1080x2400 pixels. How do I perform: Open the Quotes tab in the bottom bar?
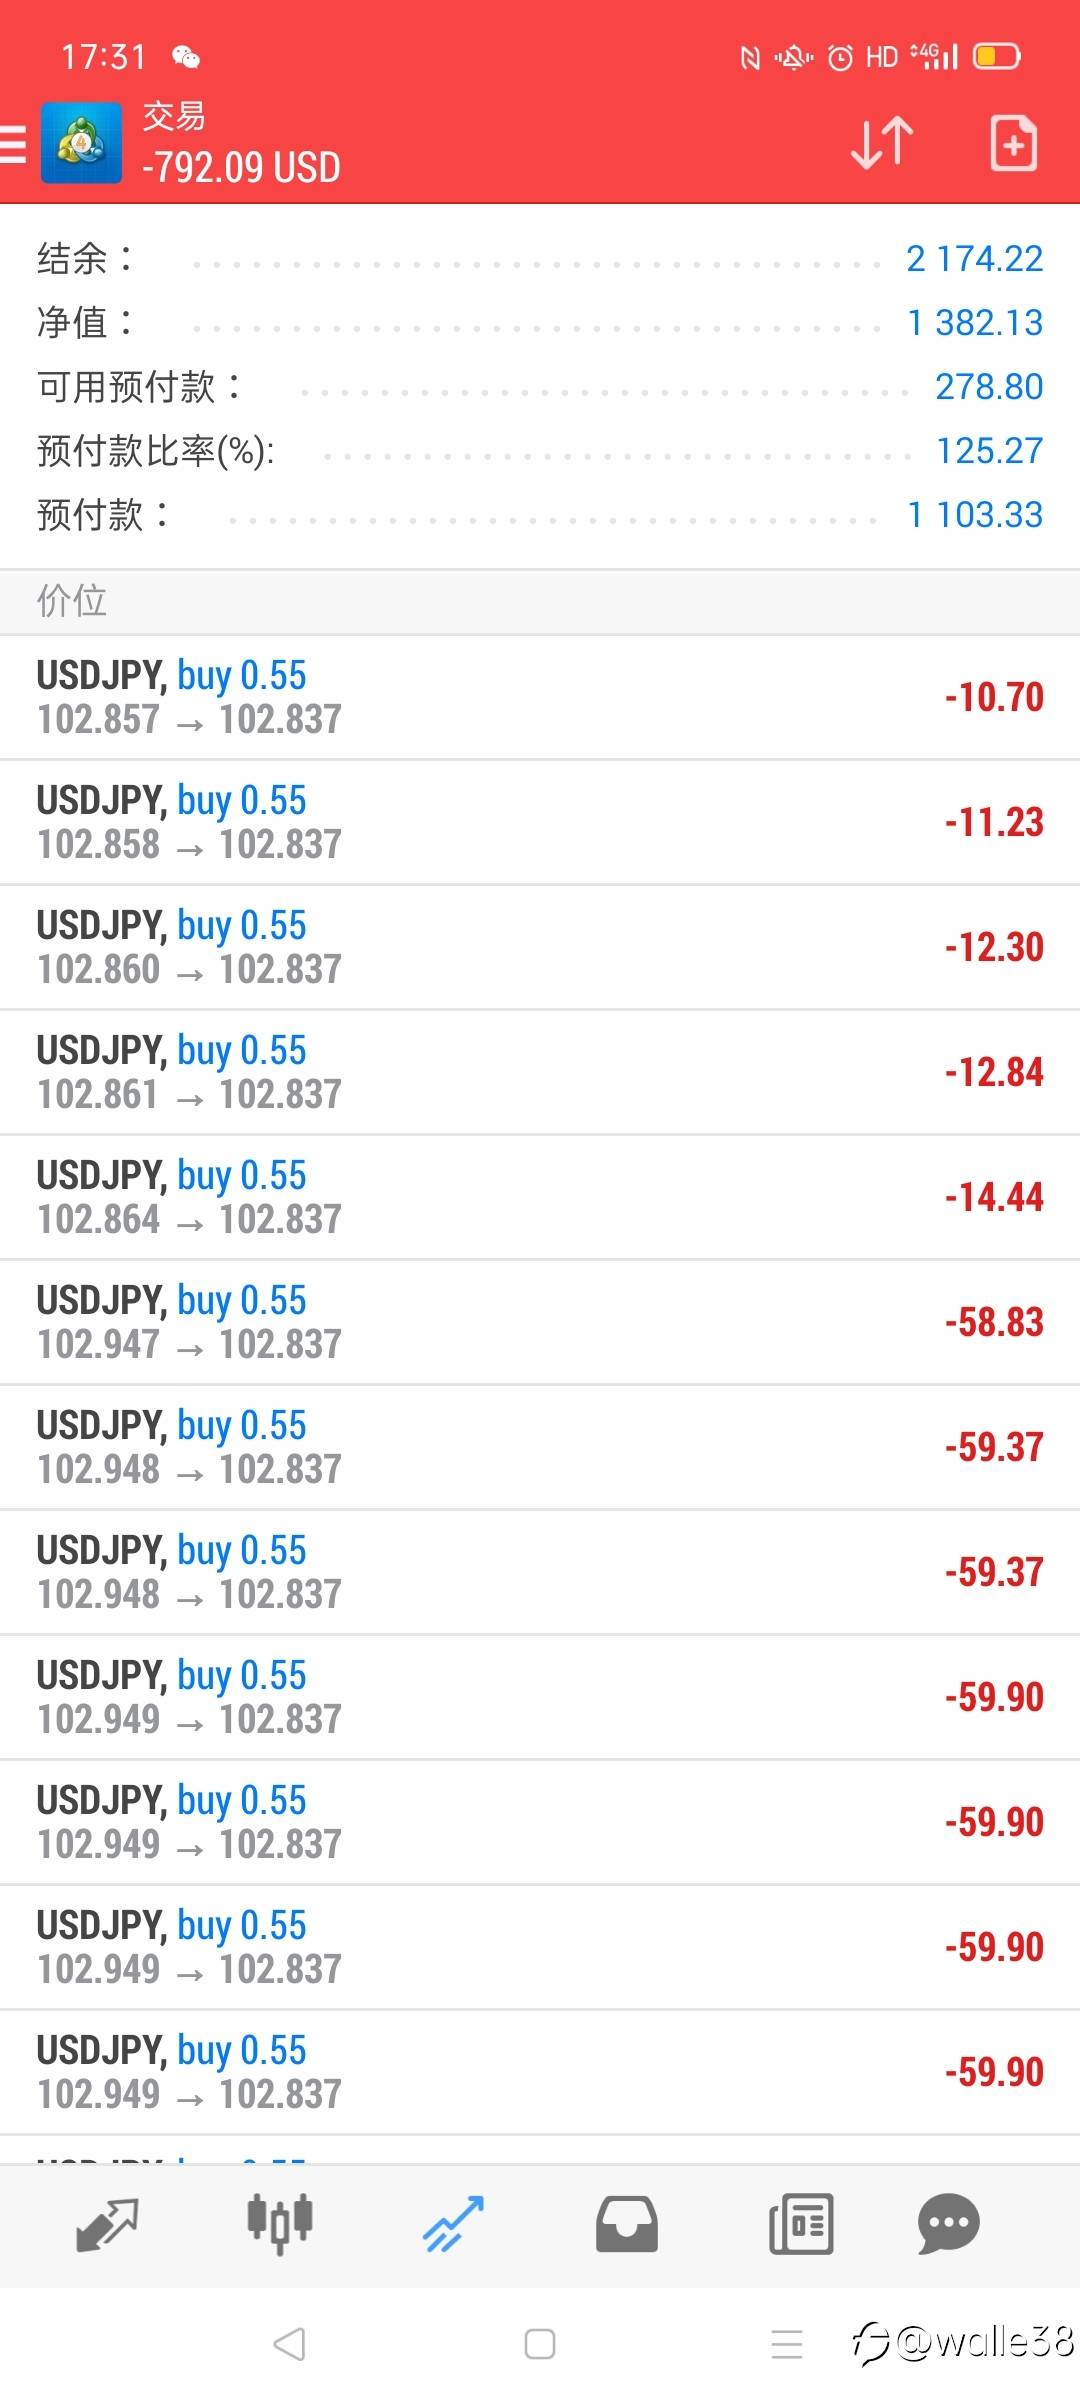[x=107, y=2224]
